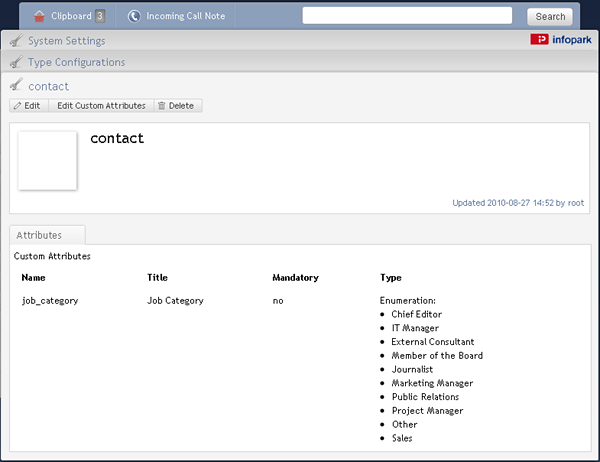
Task: Go to System Settings breadcrumb
Action: pyautogui.click(x=67, y=41)
